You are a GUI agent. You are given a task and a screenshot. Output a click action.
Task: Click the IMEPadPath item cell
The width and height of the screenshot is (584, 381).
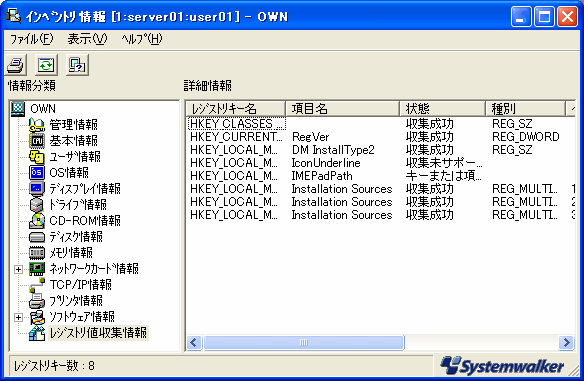coord(322,176)
